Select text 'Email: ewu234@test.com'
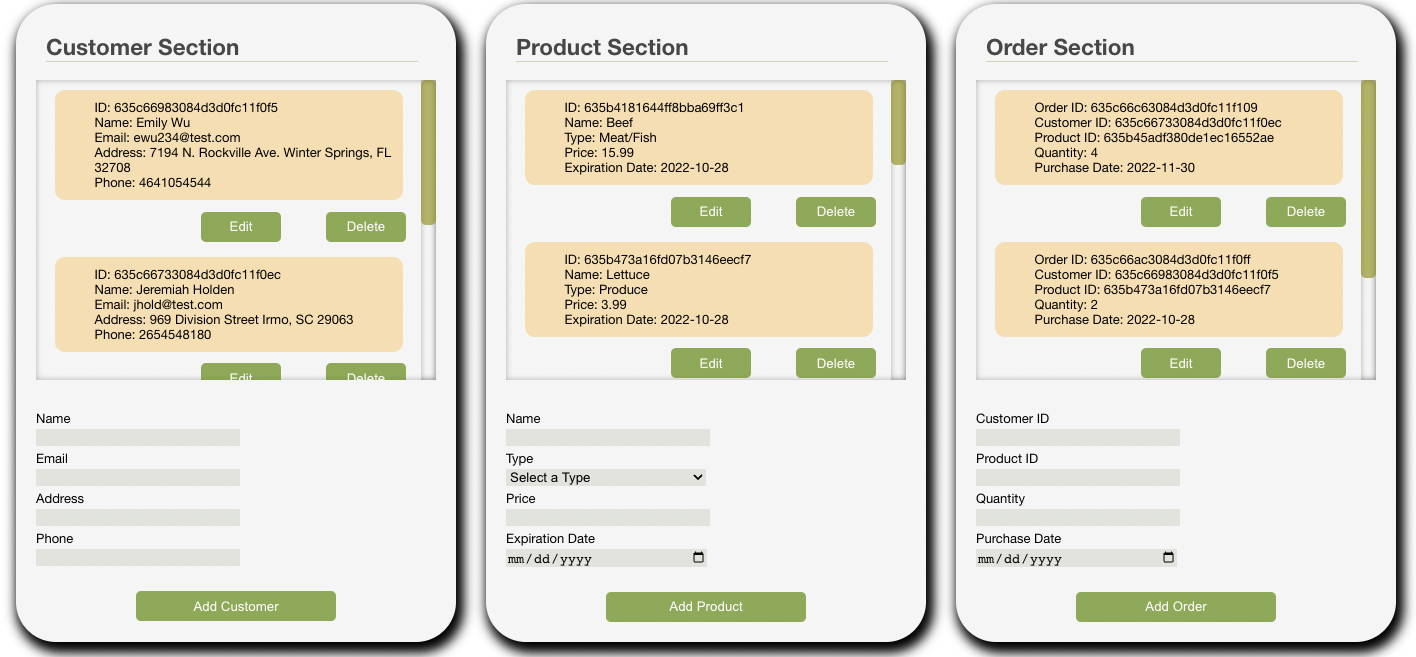 pyautogui.click(x=167, y=137)
